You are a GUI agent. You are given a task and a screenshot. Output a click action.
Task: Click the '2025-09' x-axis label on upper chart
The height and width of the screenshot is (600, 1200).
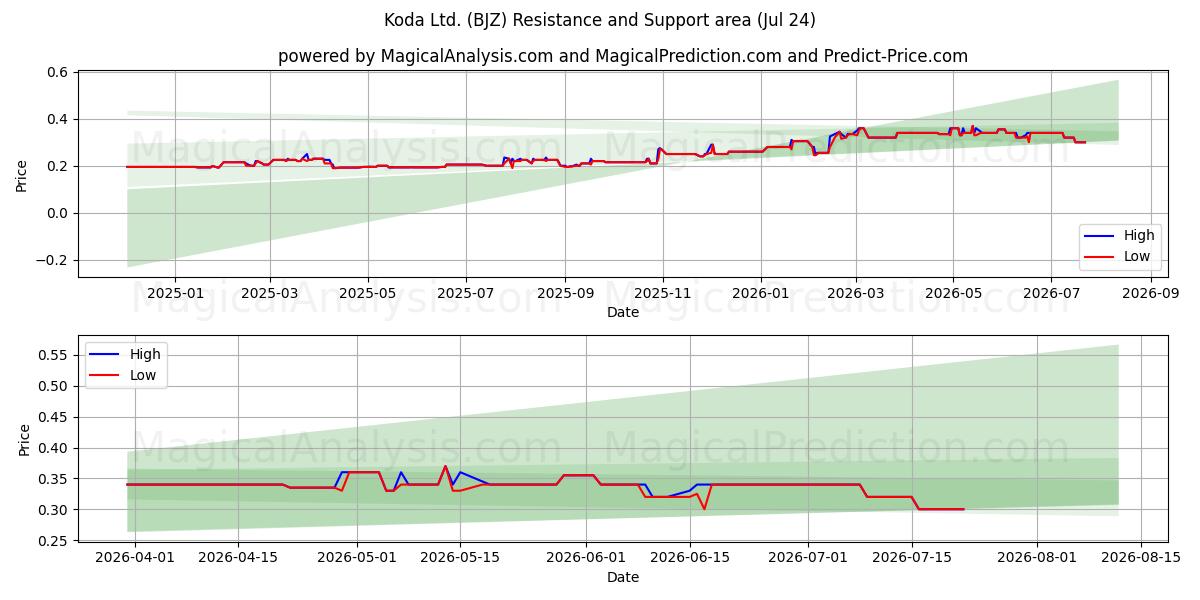point(565,293)
